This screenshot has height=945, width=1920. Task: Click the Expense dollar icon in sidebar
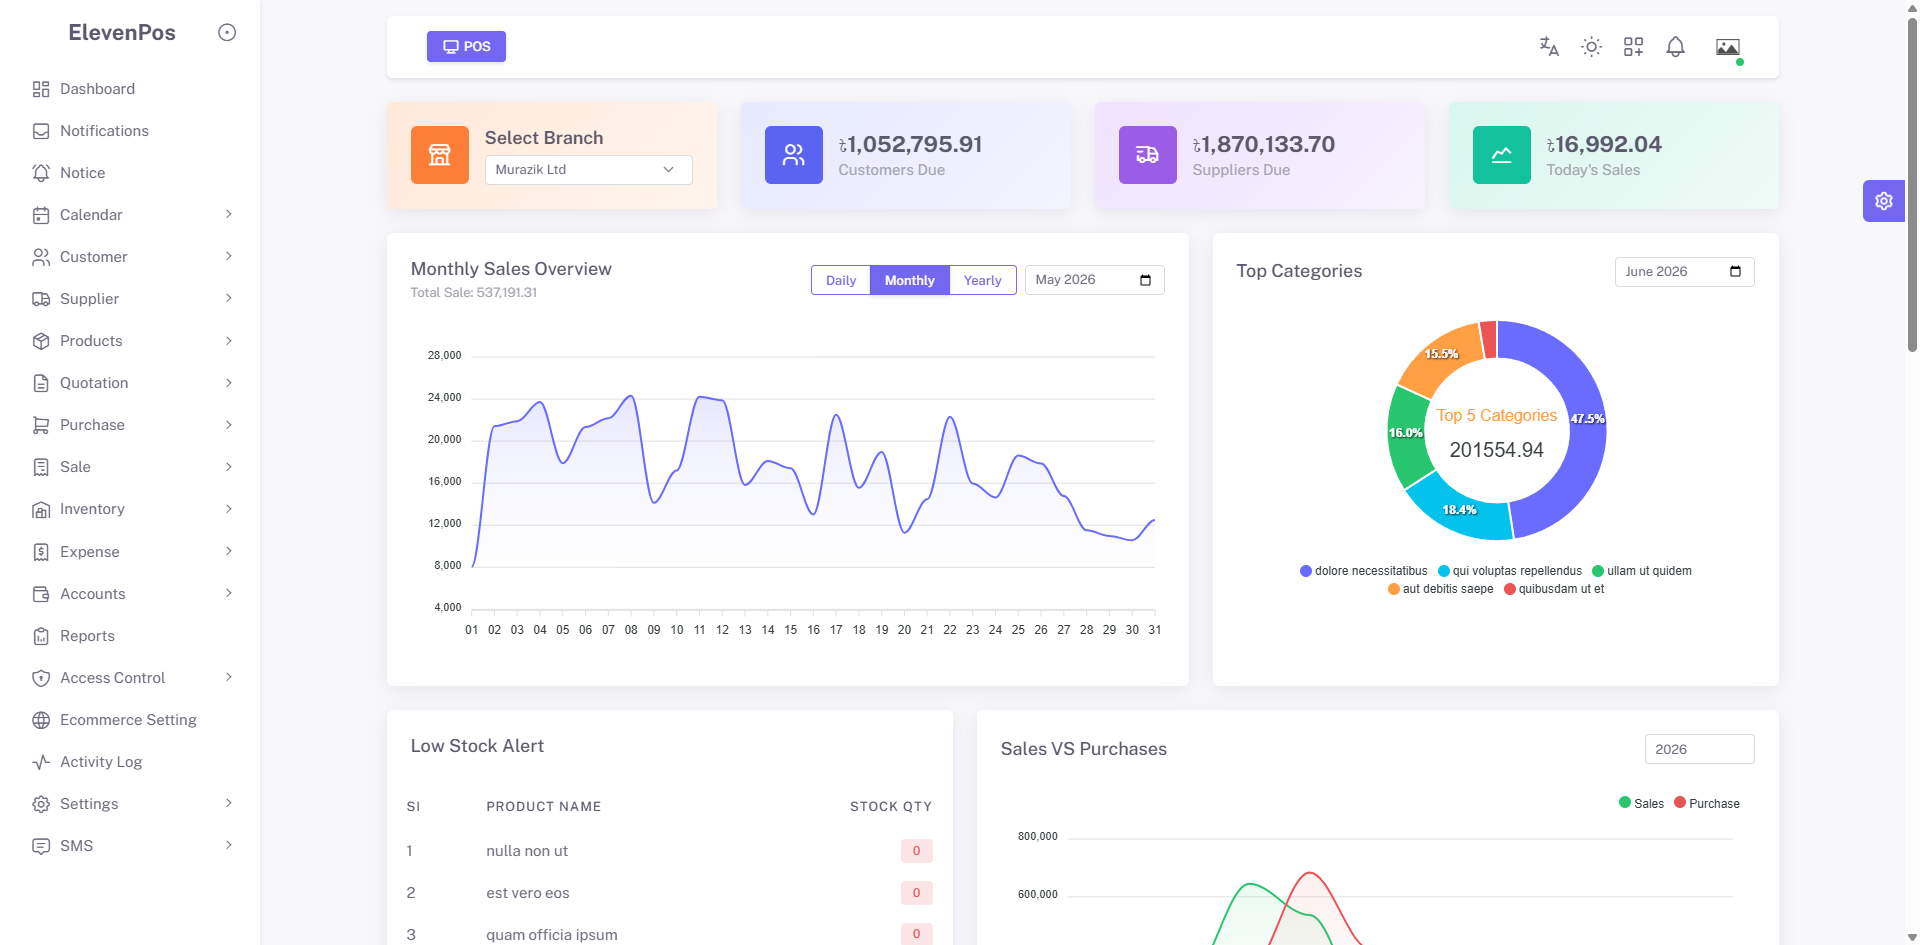pyautogui.click(x=41, y=552)
